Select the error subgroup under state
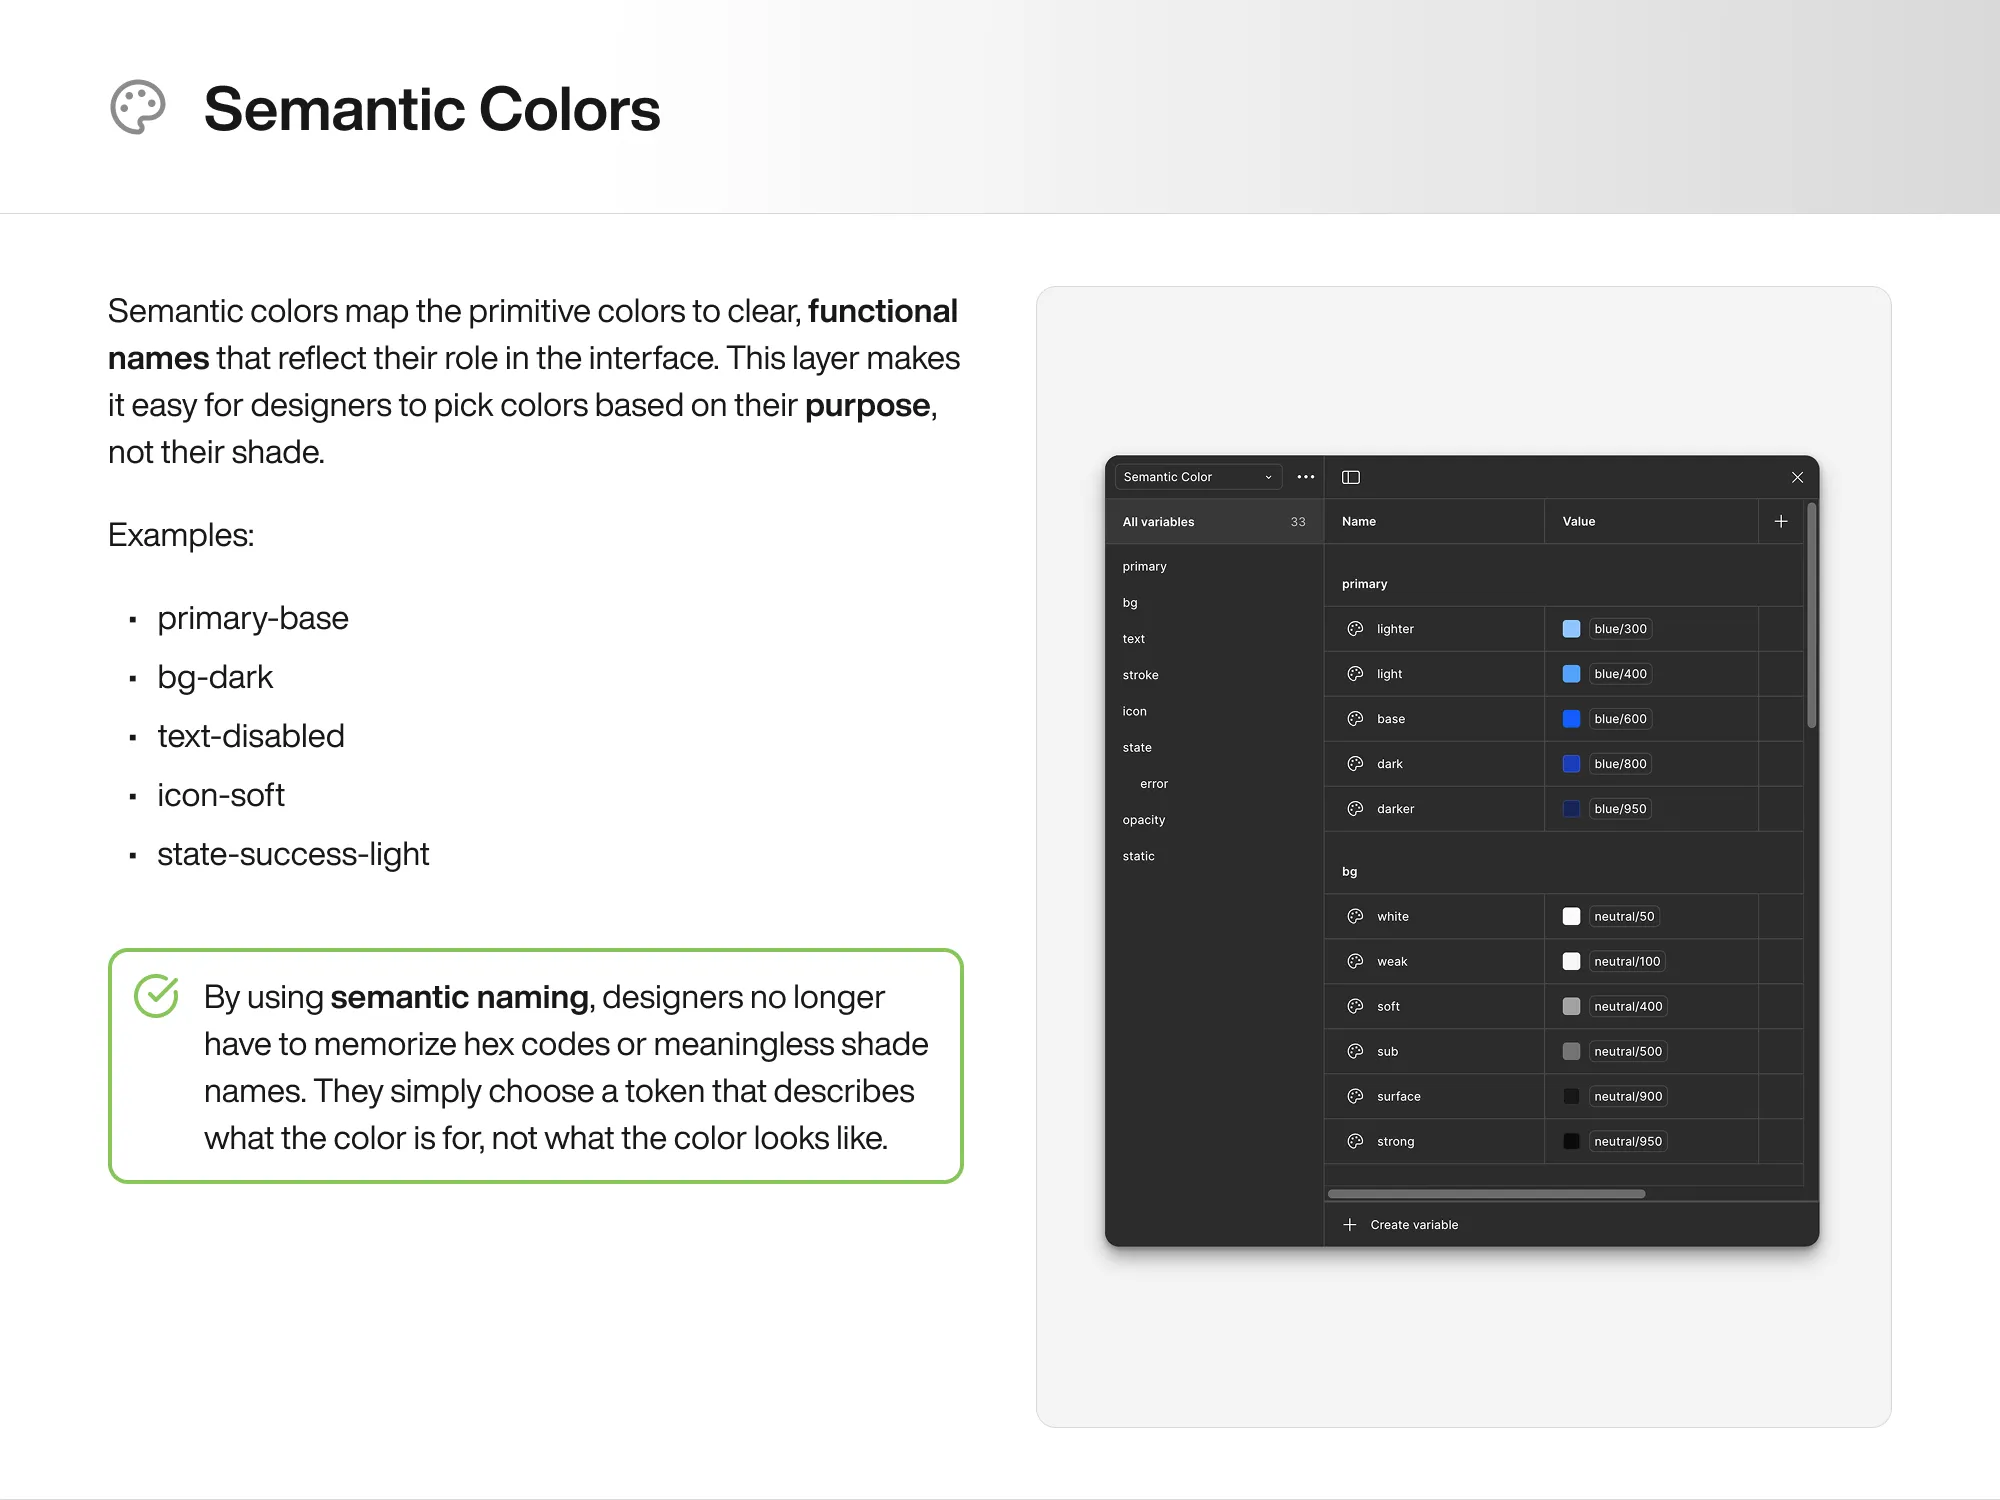 click(1153, 784)
